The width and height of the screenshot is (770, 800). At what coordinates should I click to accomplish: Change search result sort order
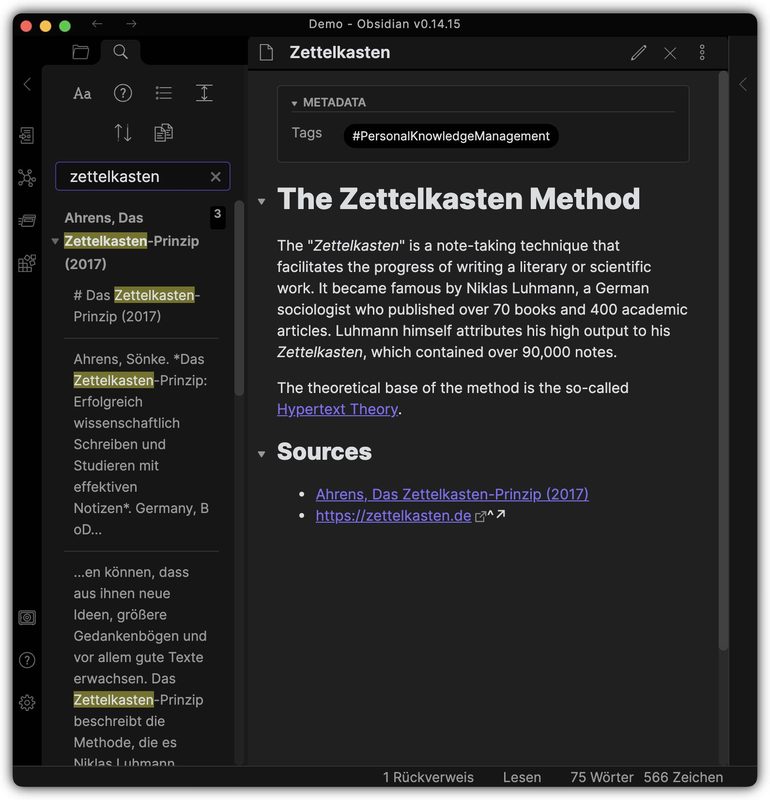122,133
